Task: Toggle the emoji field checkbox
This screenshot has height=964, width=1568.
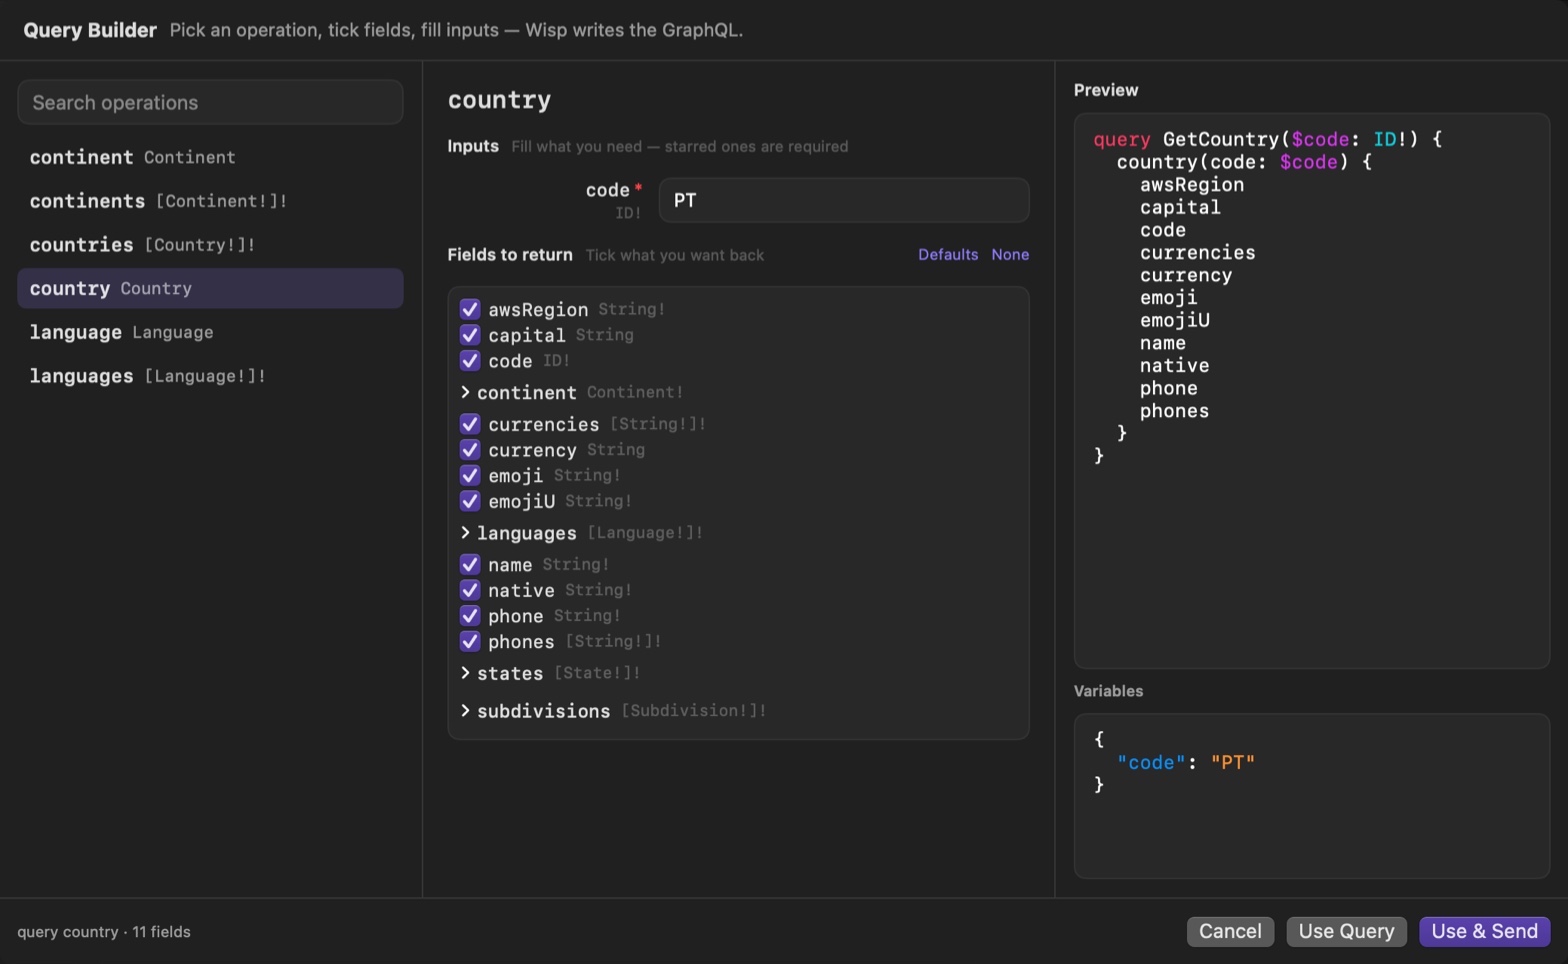Action: (470, 475)
